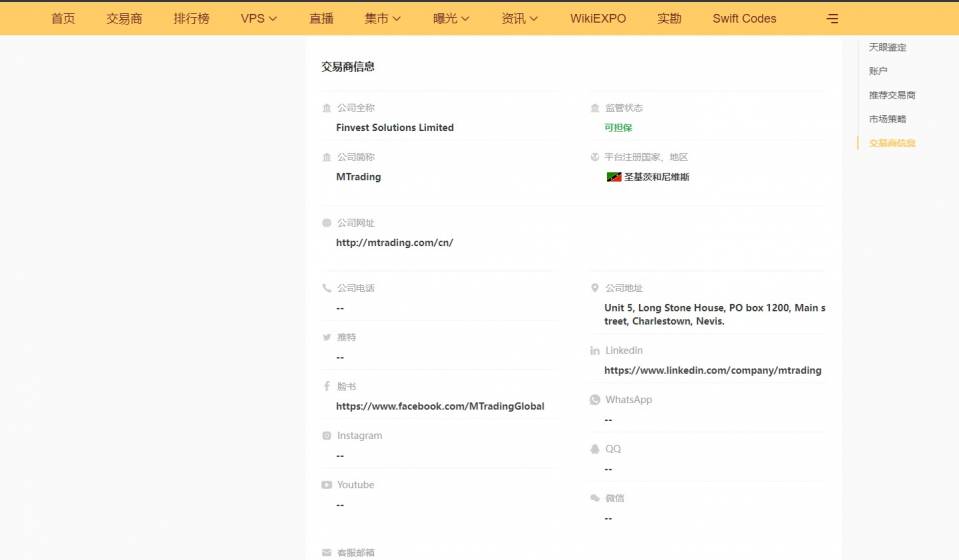This screenshot has height=560, width=959.
Task: Click the Facebook icon
Action: tap(327, 386)
